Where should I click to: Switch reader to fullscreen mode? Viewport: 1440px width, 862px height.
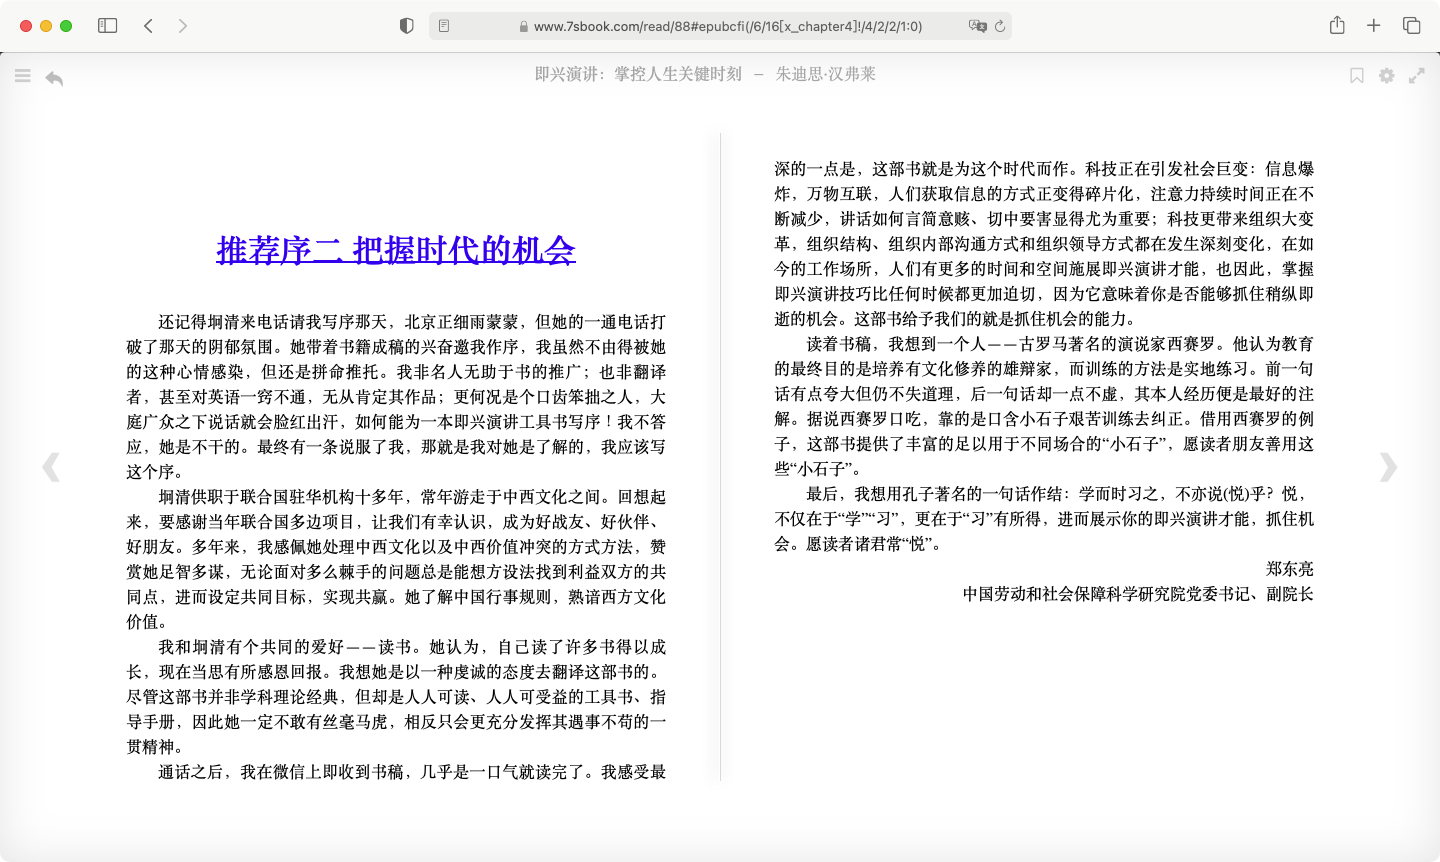pos(1417,76)
